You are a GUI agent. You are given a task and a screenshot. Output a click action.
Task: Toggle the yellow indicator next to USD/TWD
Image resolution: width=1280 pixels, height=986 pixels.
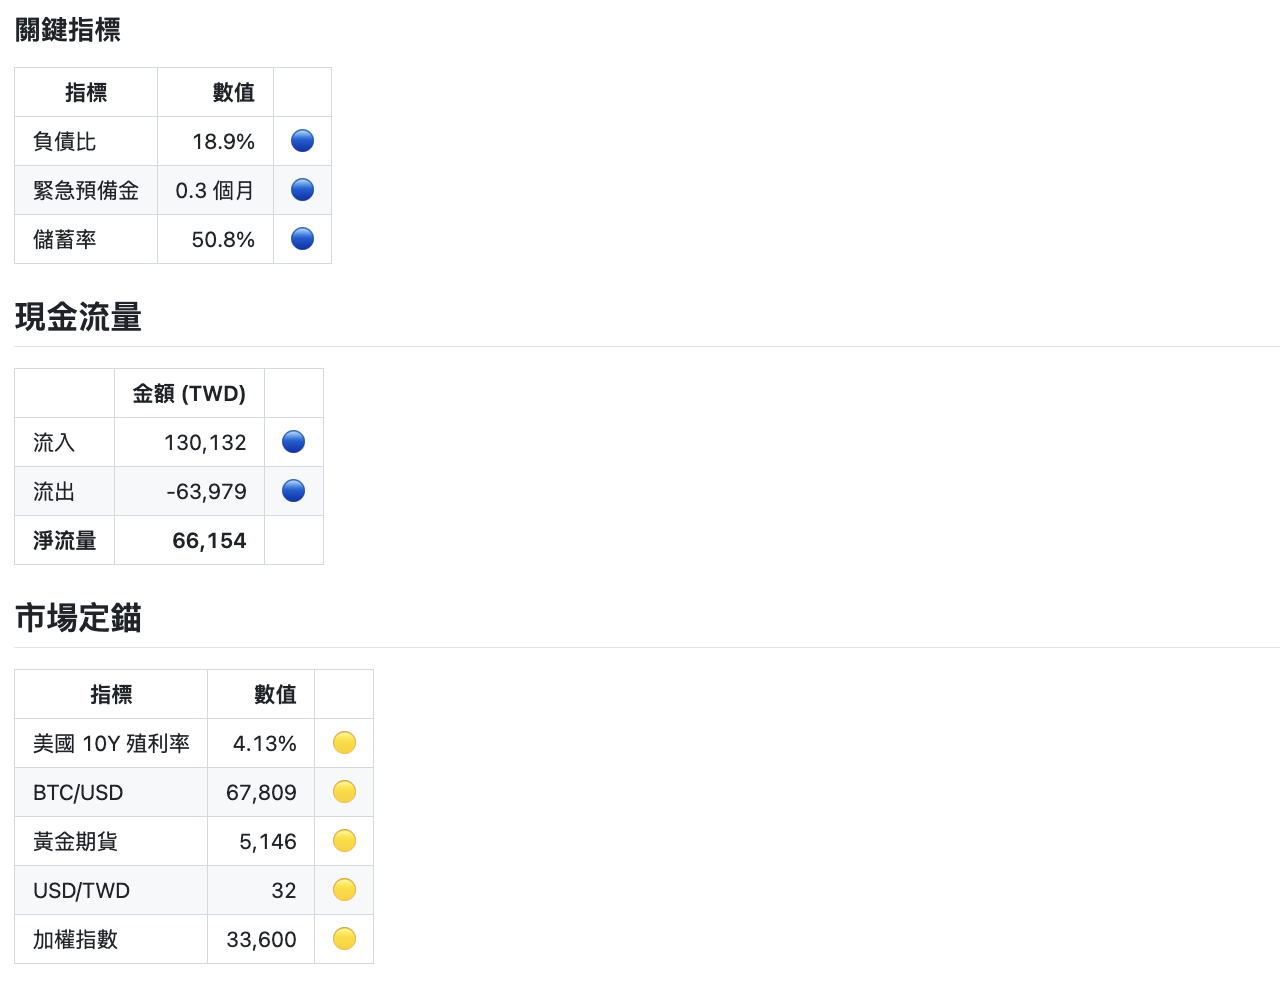click(343, 889)
